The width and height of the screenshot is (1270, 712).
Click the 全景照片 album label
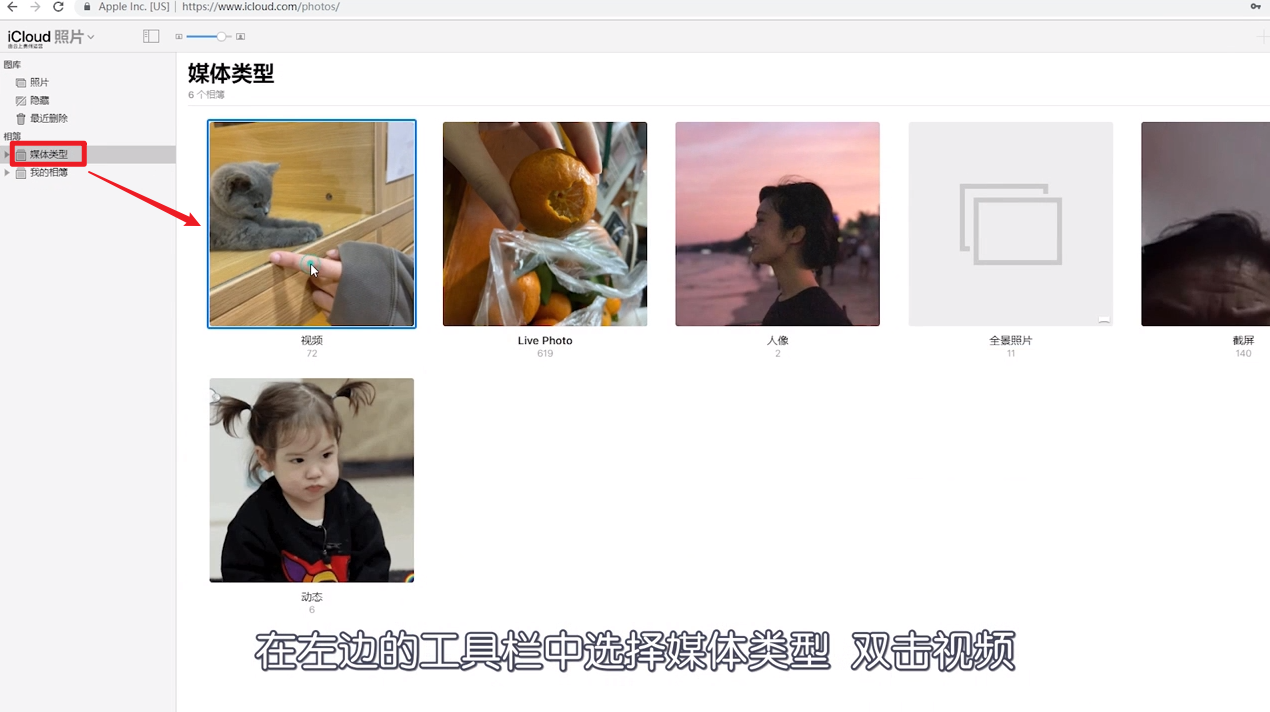coord(1010,341)
